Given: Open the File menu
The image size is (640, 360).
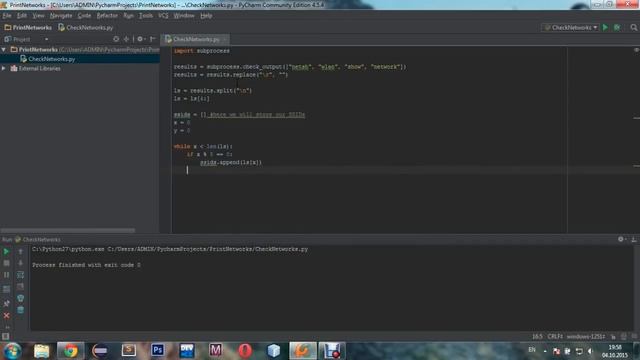Looking at the screenshot, I should click(x=7, y=16).
